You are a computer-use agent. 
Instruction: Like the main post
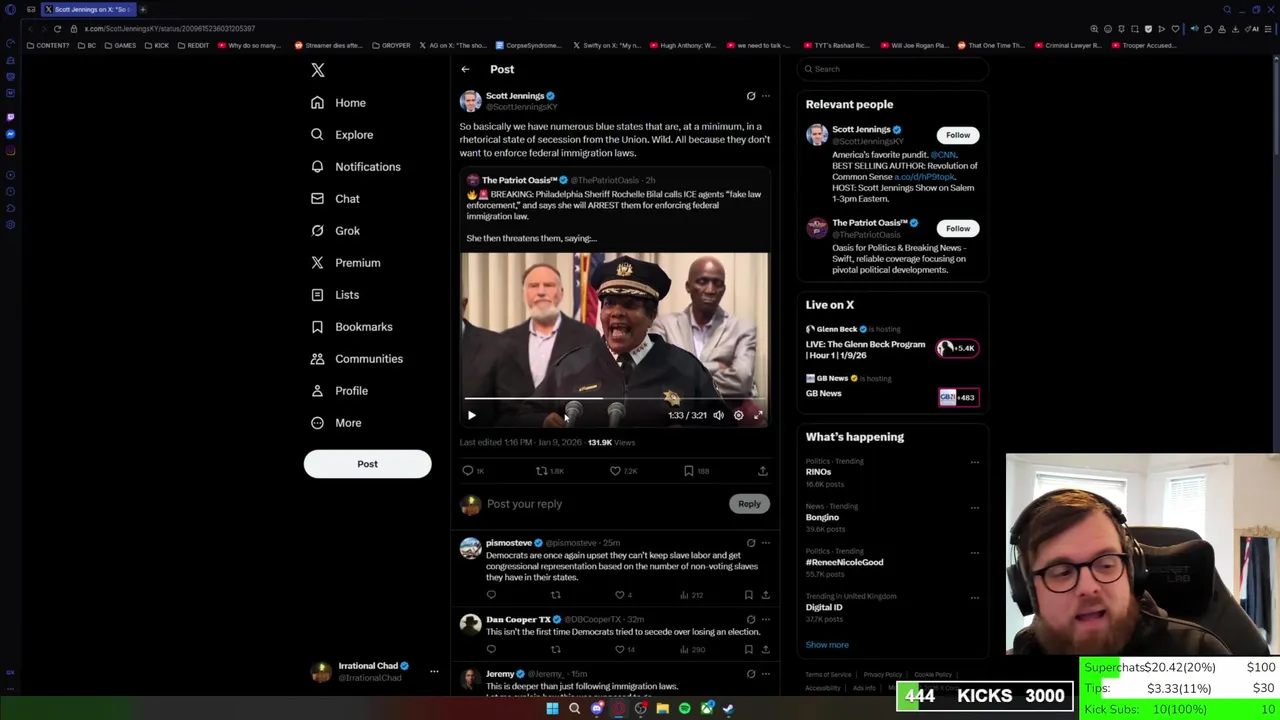616,471
